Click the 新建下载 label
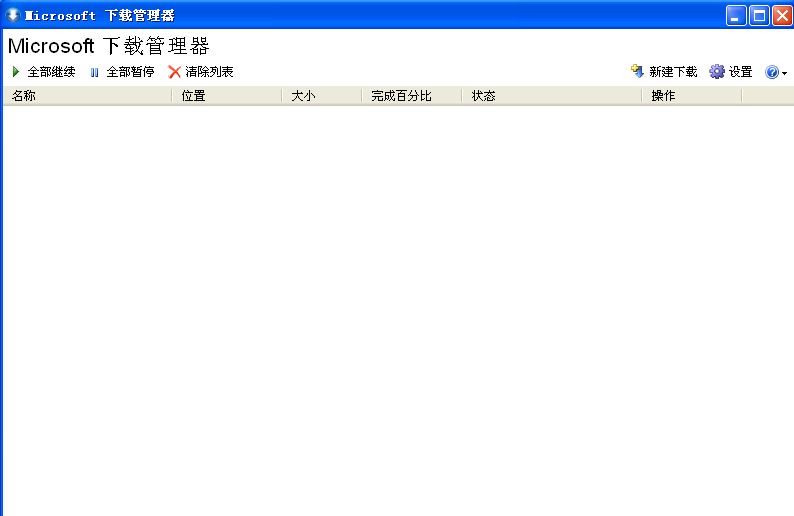 pyautogui.click(x=673, y=72)
